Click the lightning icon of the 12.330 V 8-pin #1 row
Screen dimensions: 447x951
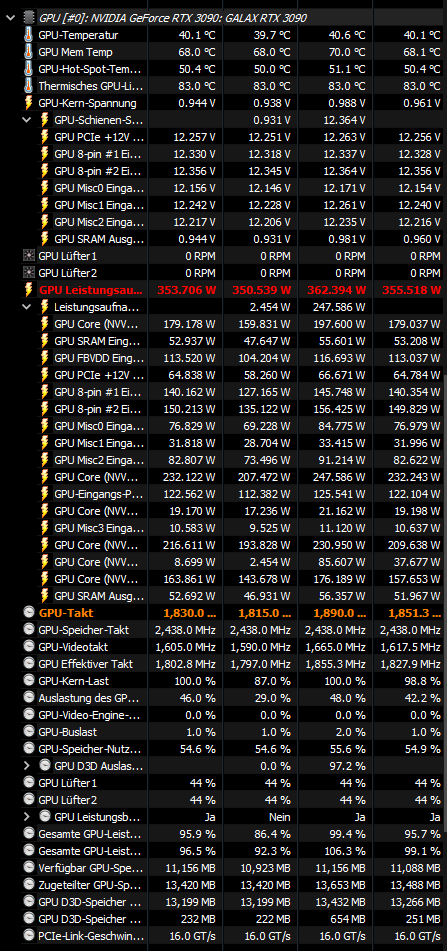pos(44,153)
